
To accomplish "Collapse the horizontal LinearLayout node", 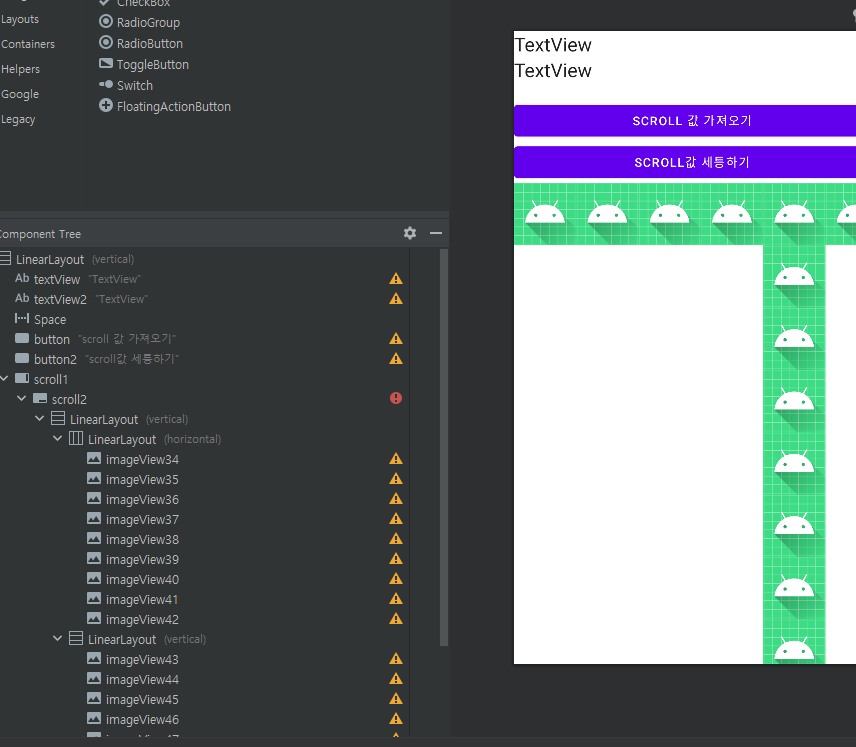I will tap(58, 438).
